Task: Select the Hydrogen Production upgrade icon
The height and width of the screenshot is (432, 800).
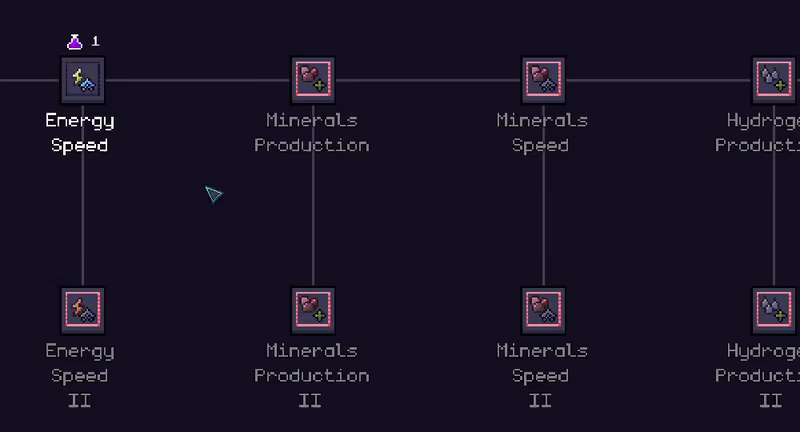Action: (x=774, y=80)
